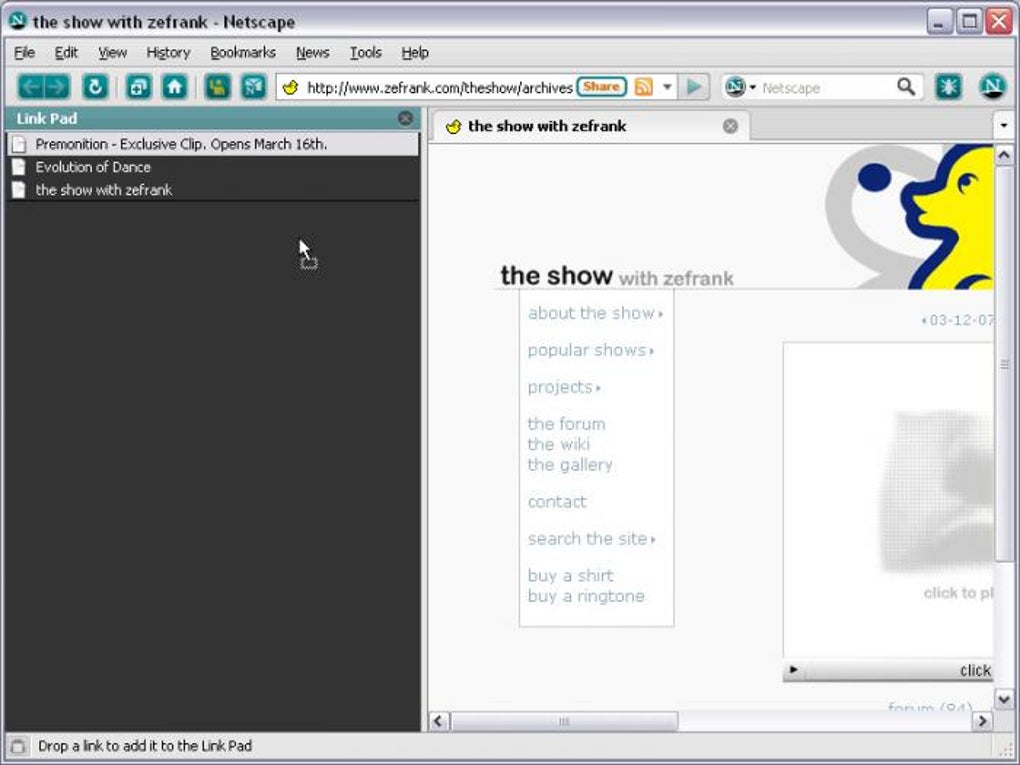The height and width of the screenshot is (765, 1020).
Task: Click the RSS feed icon in address bar
Action: coord(644,87)
